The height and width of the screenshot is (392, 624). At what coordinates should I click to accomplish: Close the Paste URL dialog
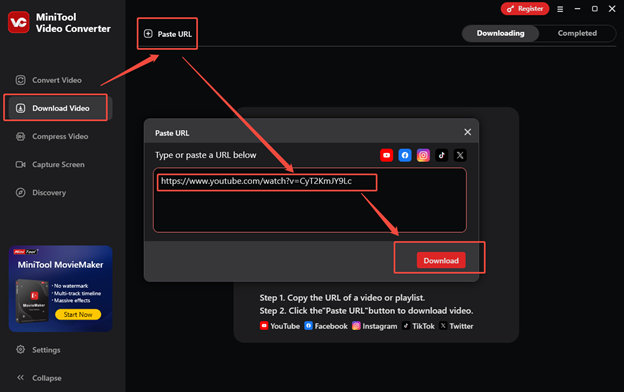point(468,132)
